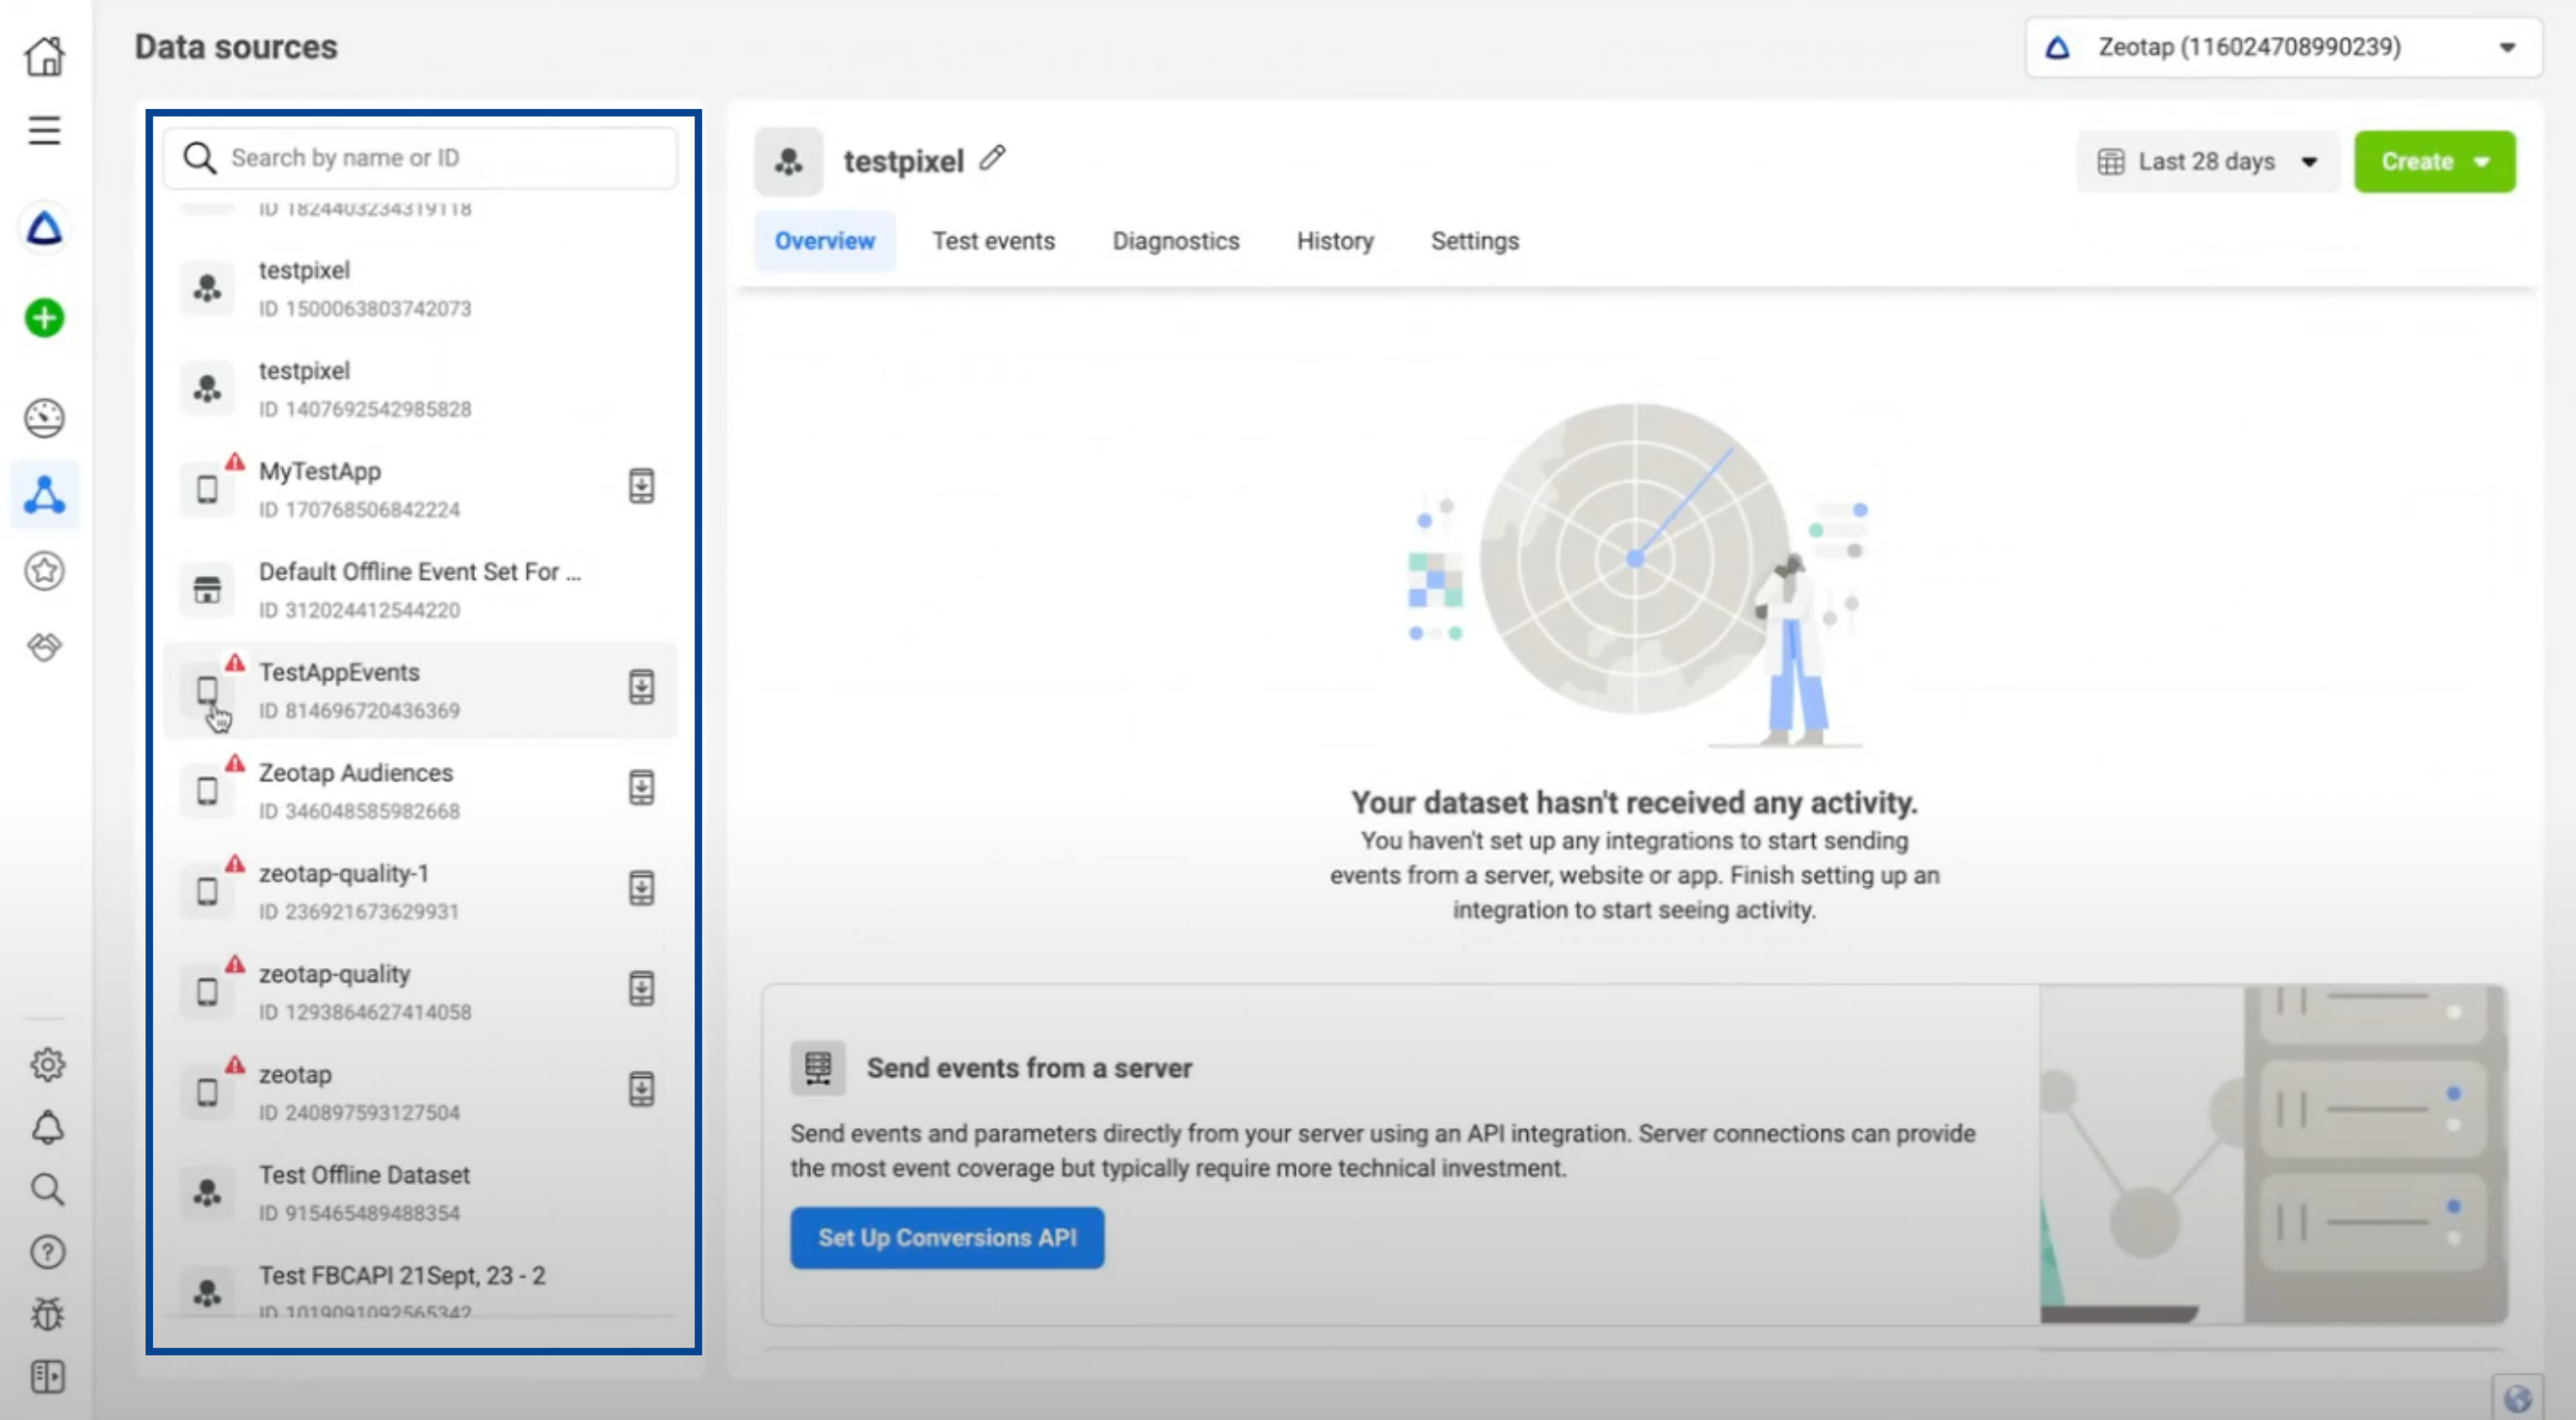This screenshot has height=1420, width=2576.
Task: Click the home icon in sidebar
Action: point(44,56)
